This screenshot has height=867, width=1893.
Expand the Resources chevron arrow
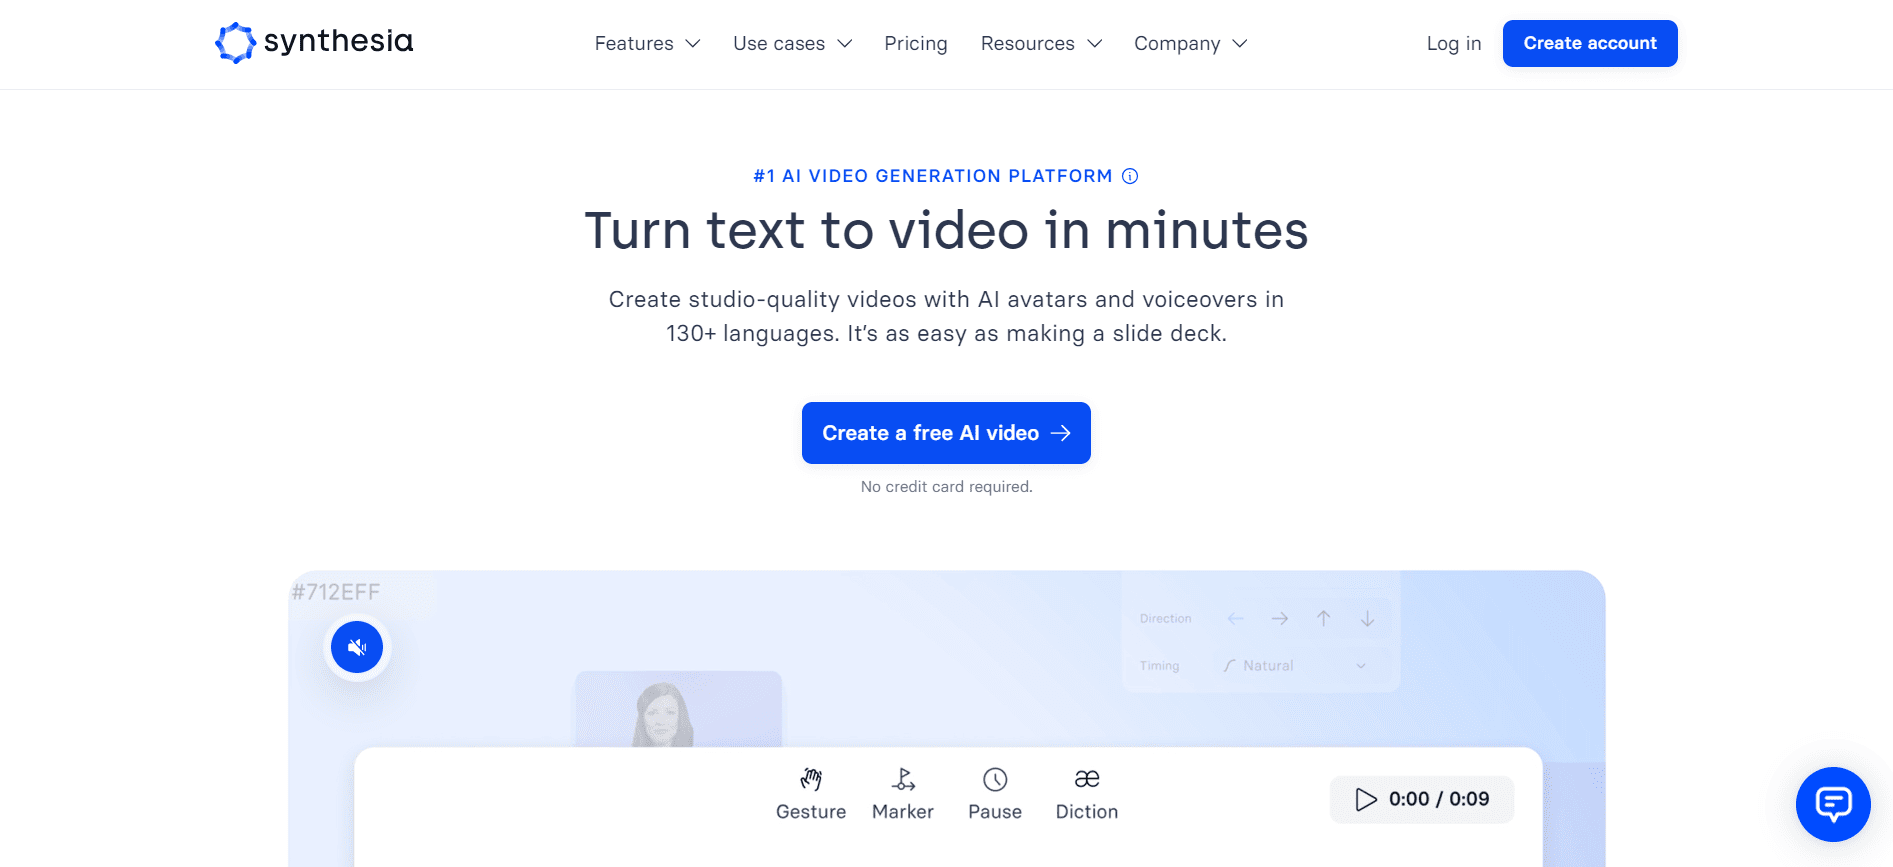click(x=1094, y=44)
